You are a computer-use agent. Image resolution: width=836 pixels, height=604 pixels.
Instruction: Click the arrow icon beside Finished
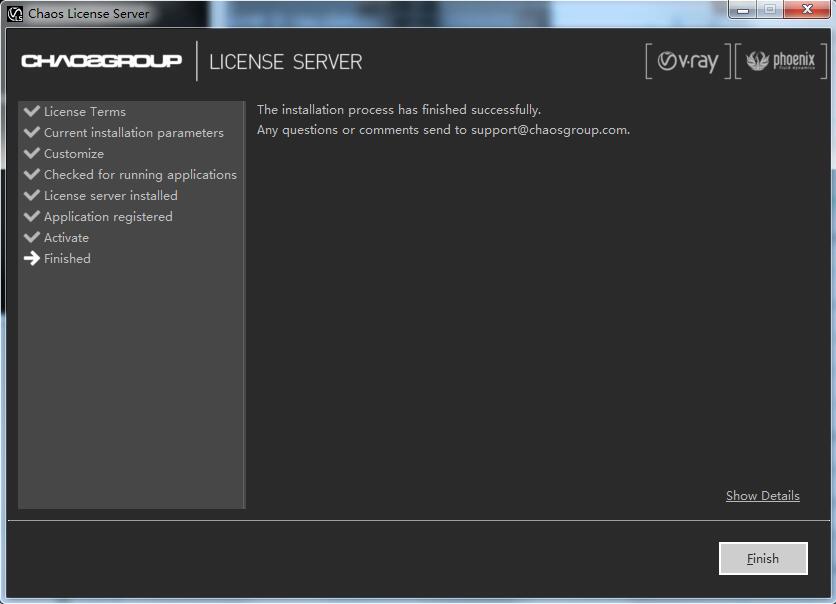pos(32,258)
